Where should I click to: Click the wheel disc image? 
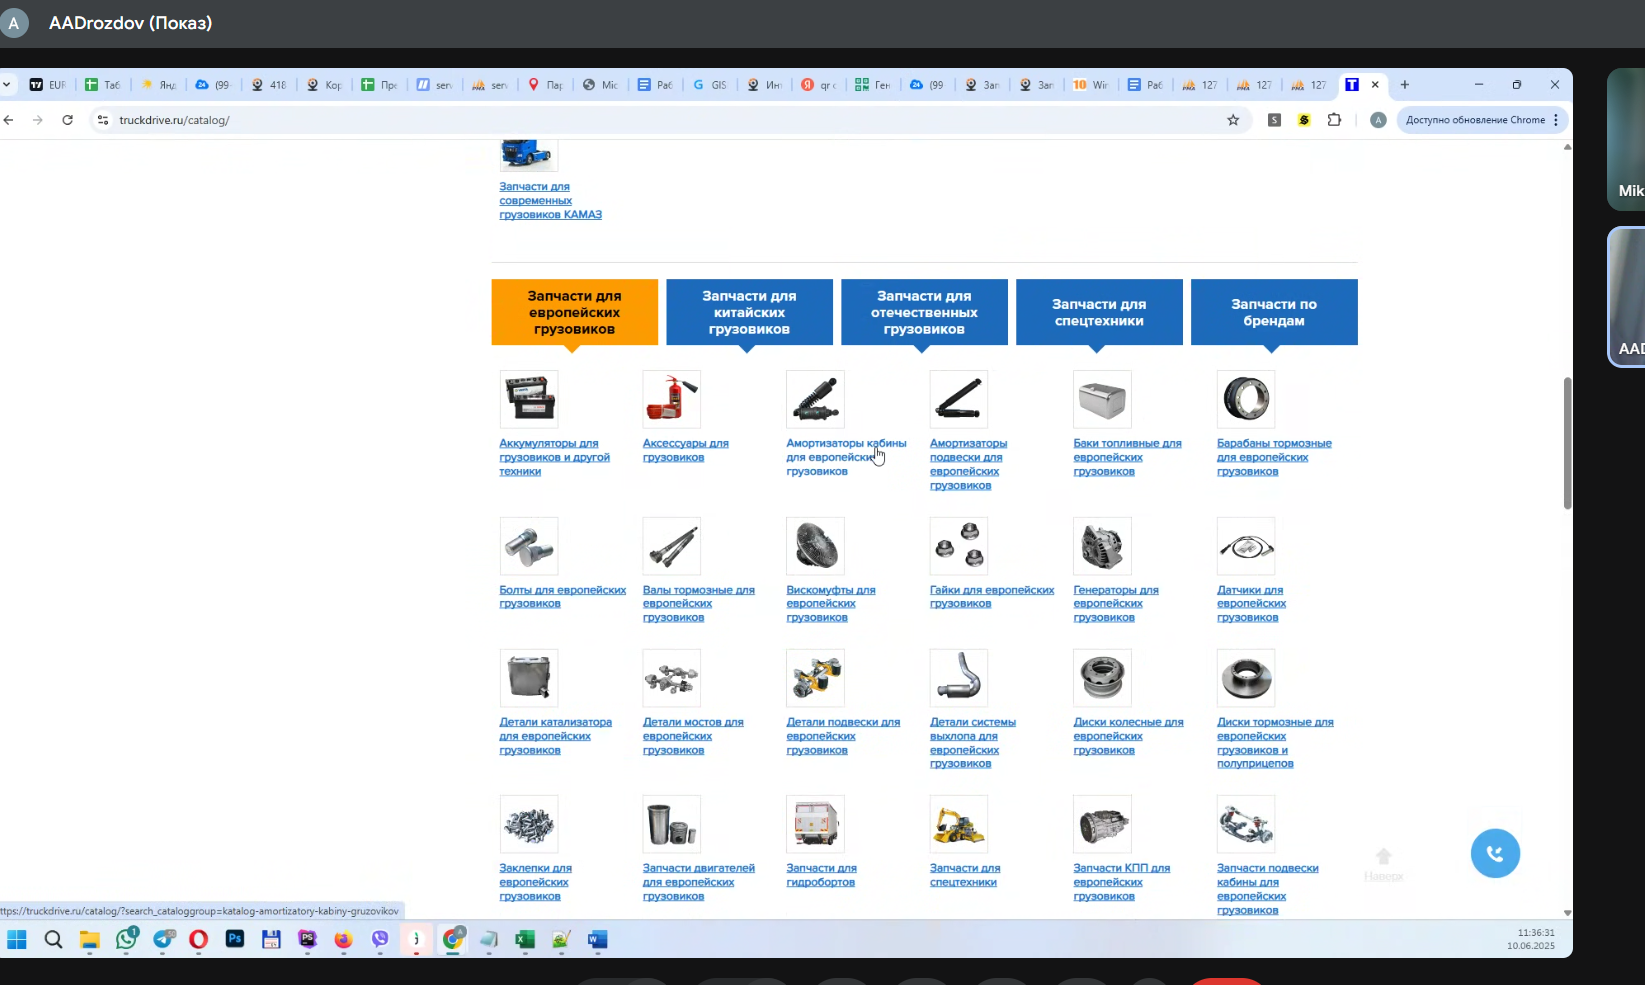1102,678
